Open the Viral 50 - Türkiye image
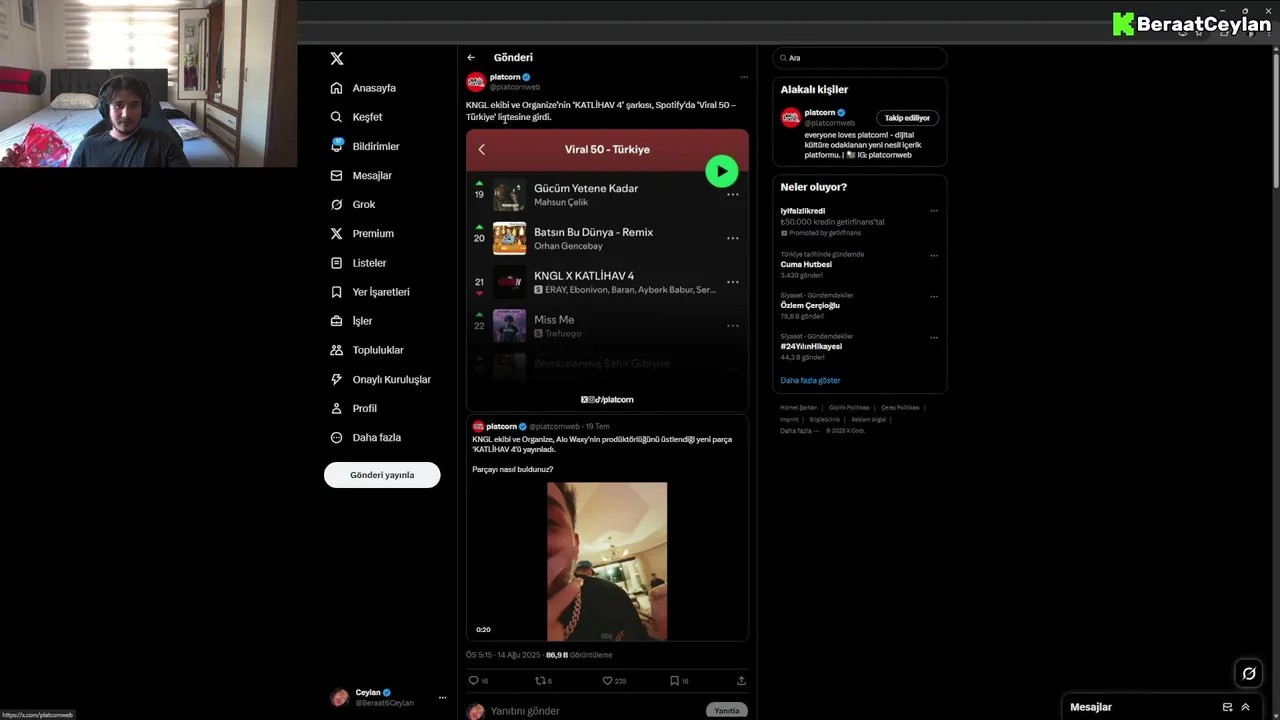The height and width of the screenshot is (720, 1280). coord(607,270)
